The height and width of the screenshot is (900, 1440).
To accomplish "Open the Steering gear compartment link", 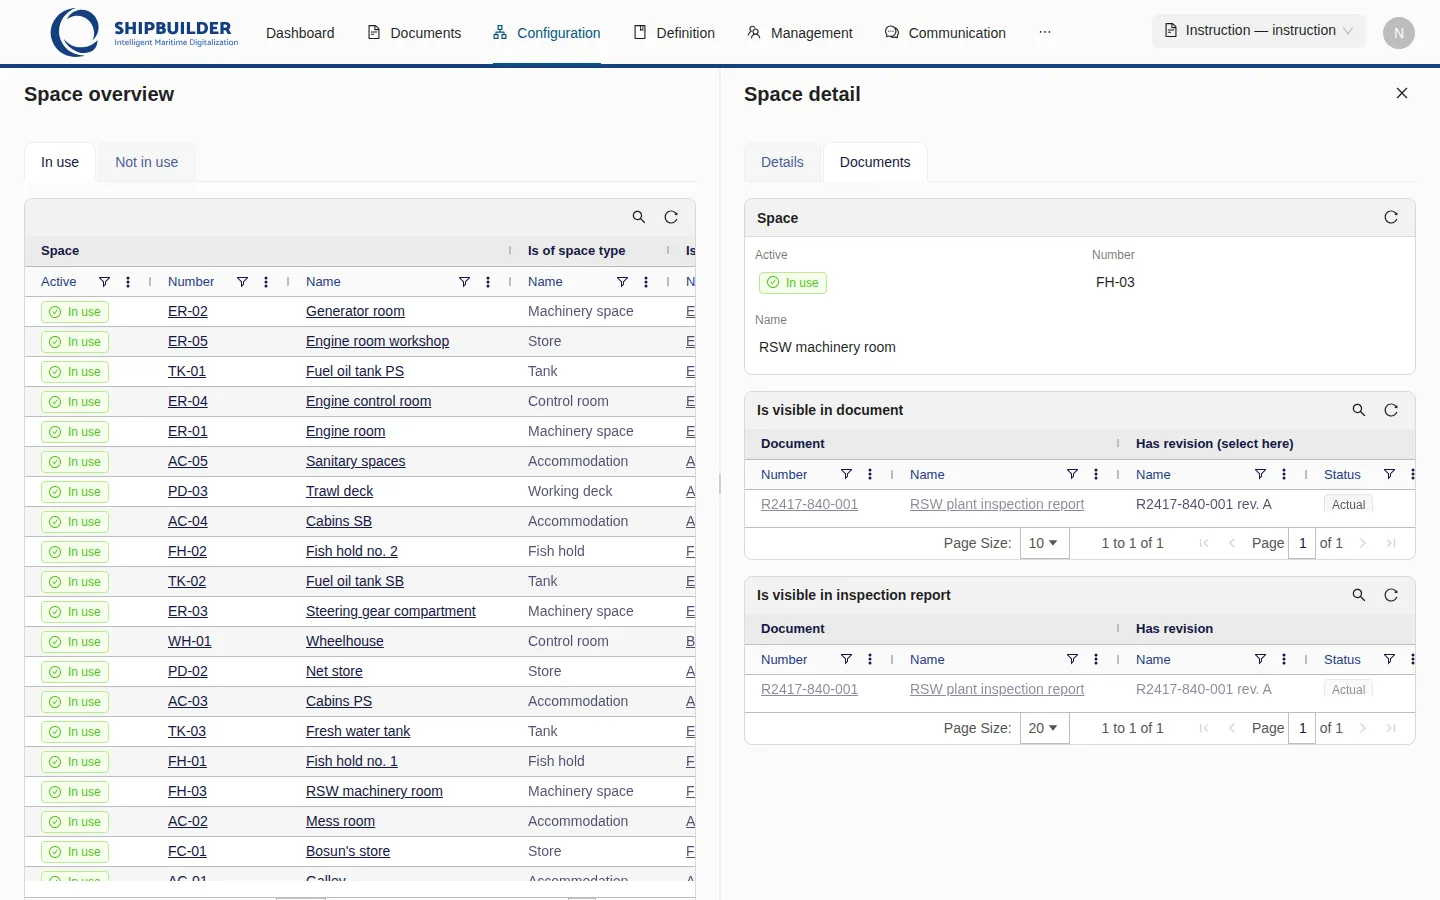I will 391,611.
